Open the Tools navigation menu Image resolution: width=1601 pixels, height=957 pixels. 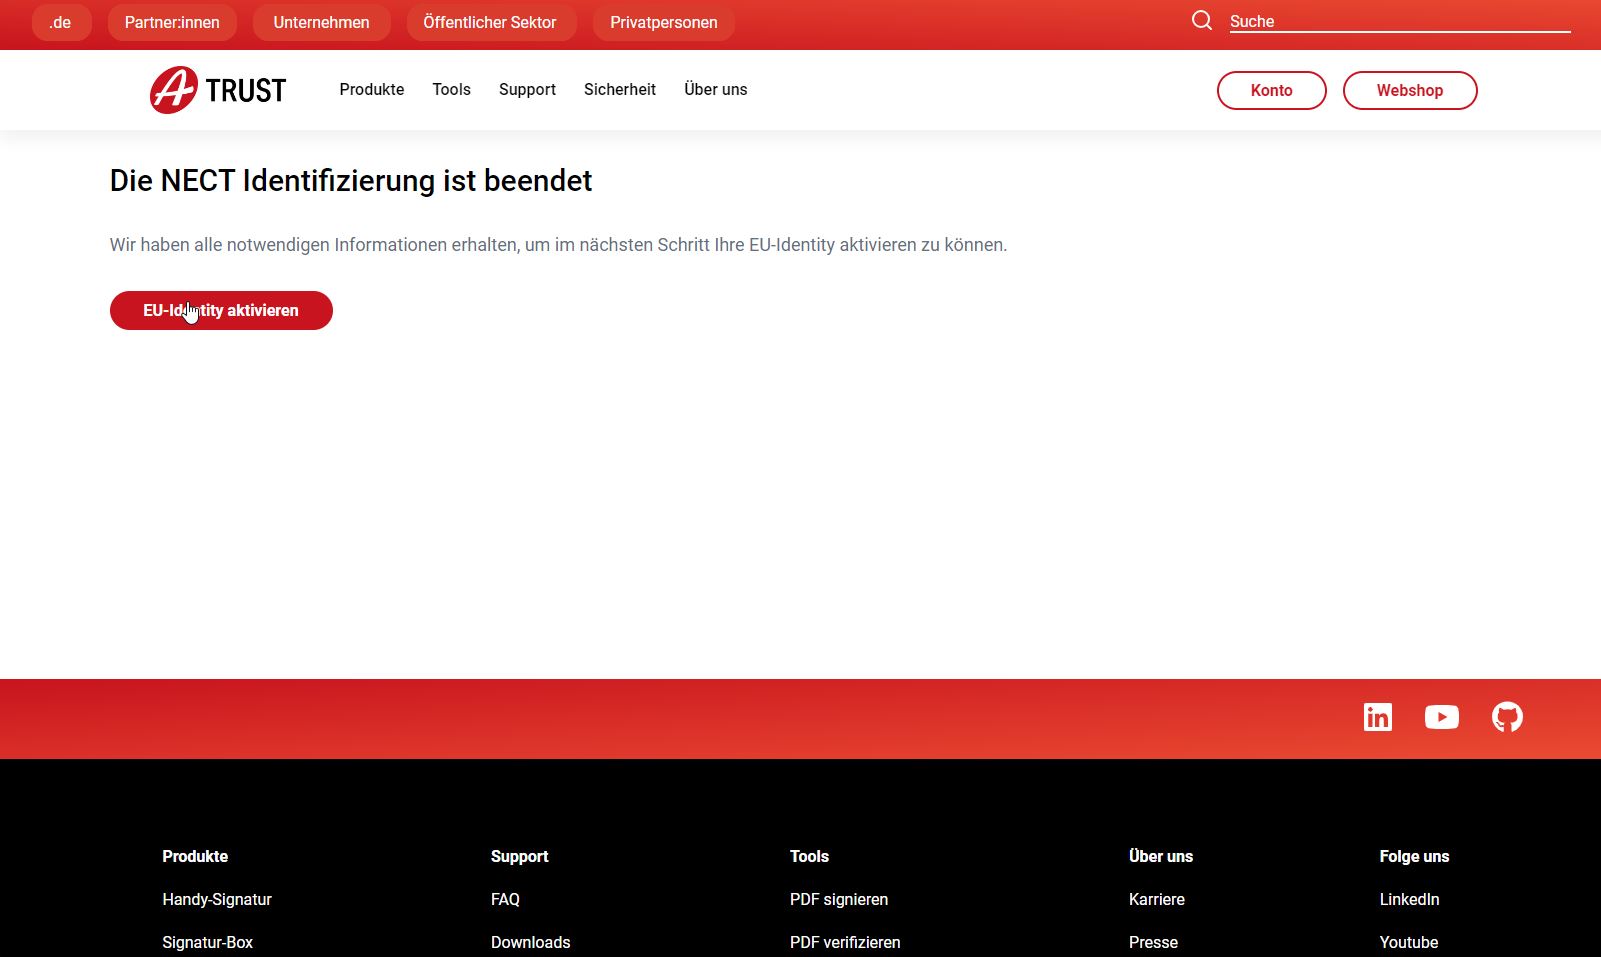point(451,89)
